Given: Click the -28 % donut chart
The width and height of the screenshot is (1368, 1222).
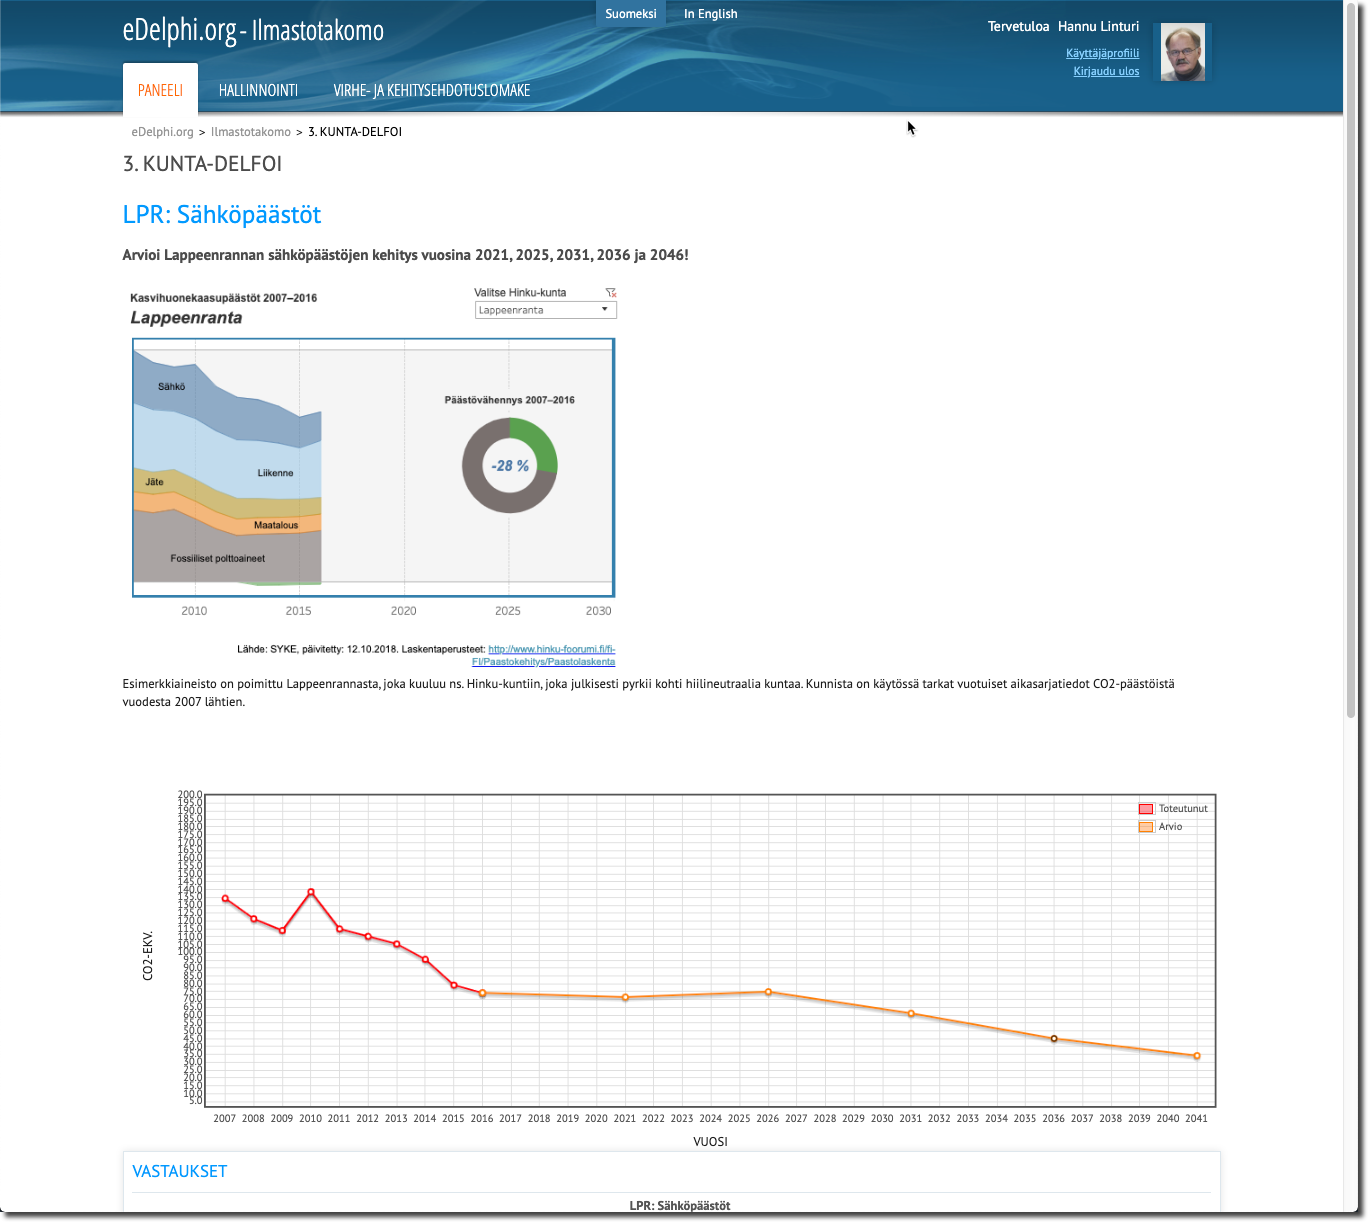Looking at the screenshot, I should [x=510, y=466].
